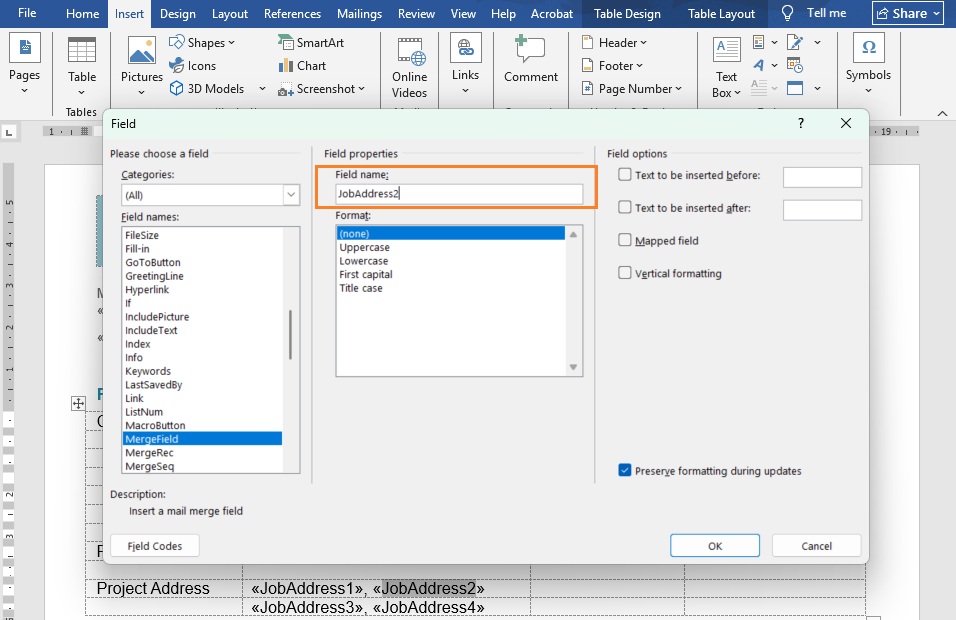956x620 pixels.
Task: Click the Pictures icon in the ribbon
Action: click(141, 53)
